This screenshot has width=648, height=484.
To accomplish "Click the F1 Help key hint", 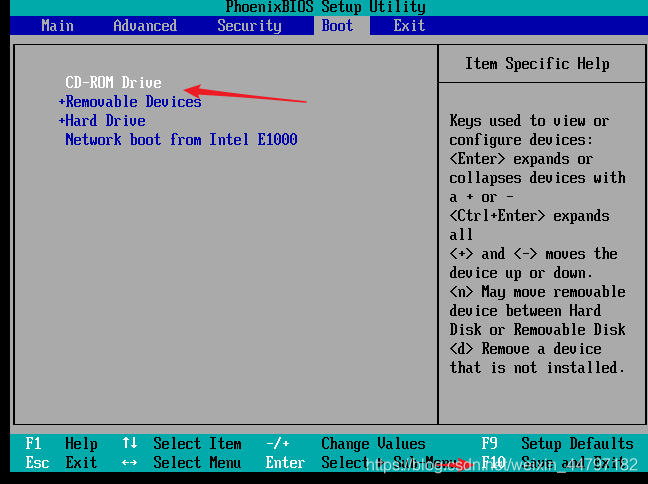I will coord(61,443).
